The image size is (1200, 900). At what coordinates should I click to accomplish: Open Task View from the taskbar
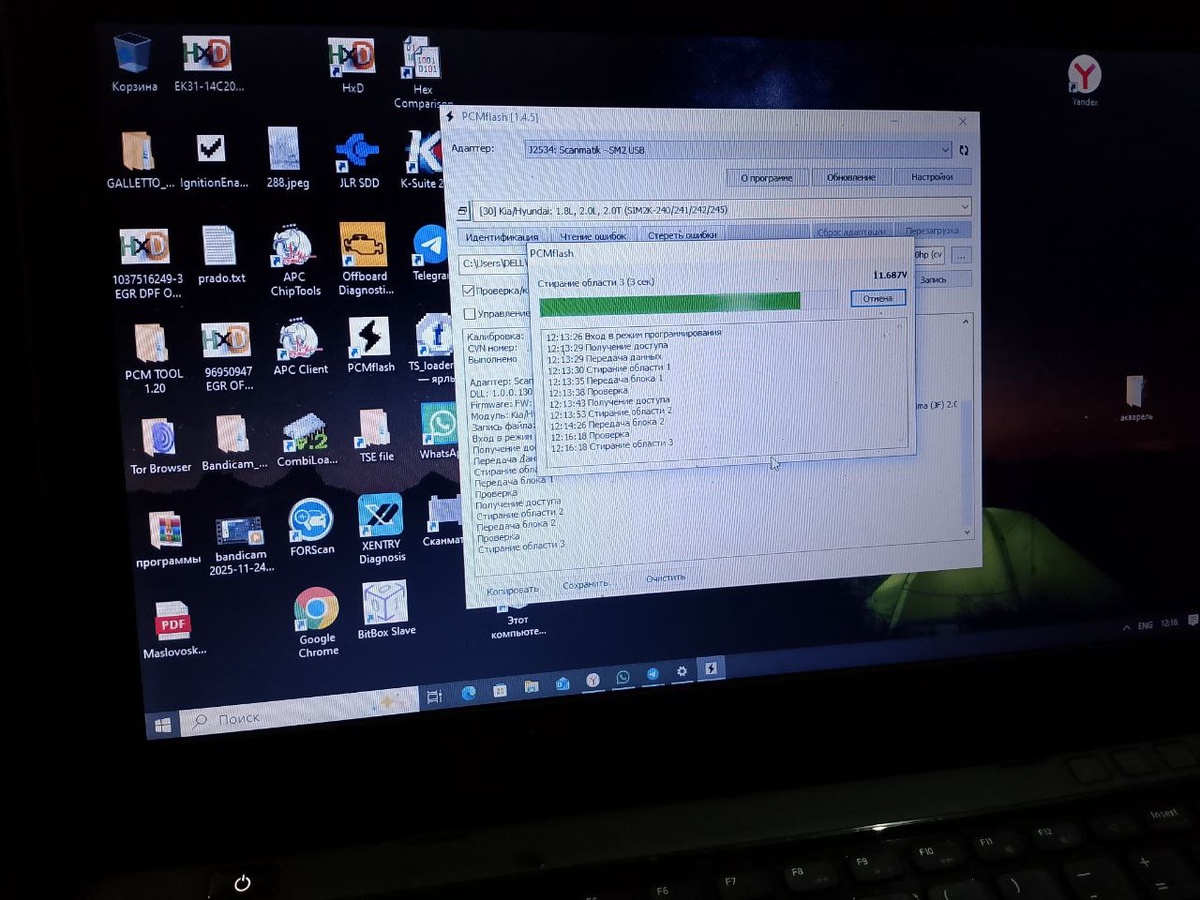coord(434,697)
